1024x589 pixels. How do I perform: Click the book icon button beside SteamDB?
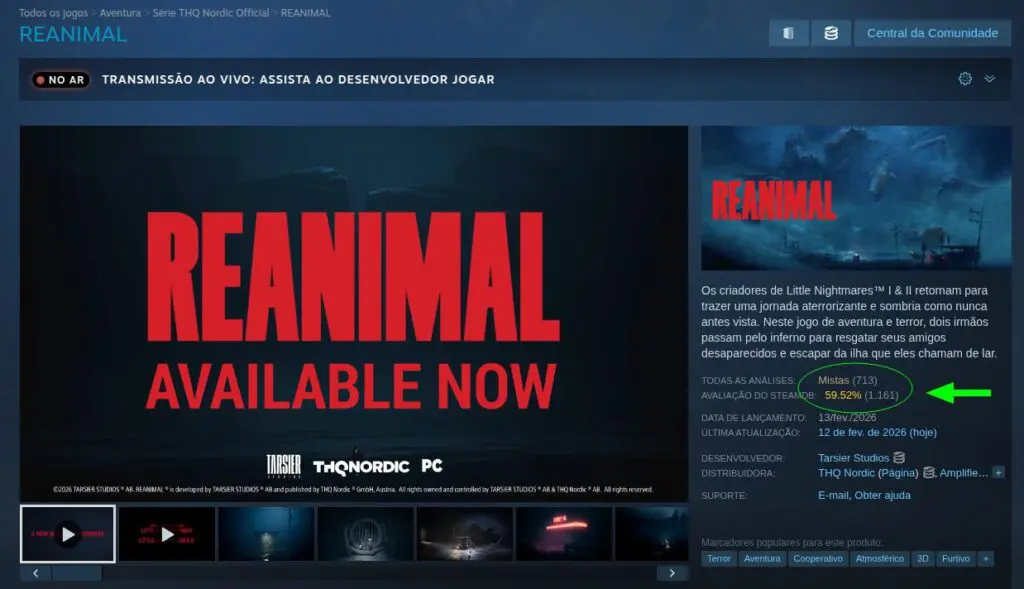pyautogui.click(x=788, y=33)
